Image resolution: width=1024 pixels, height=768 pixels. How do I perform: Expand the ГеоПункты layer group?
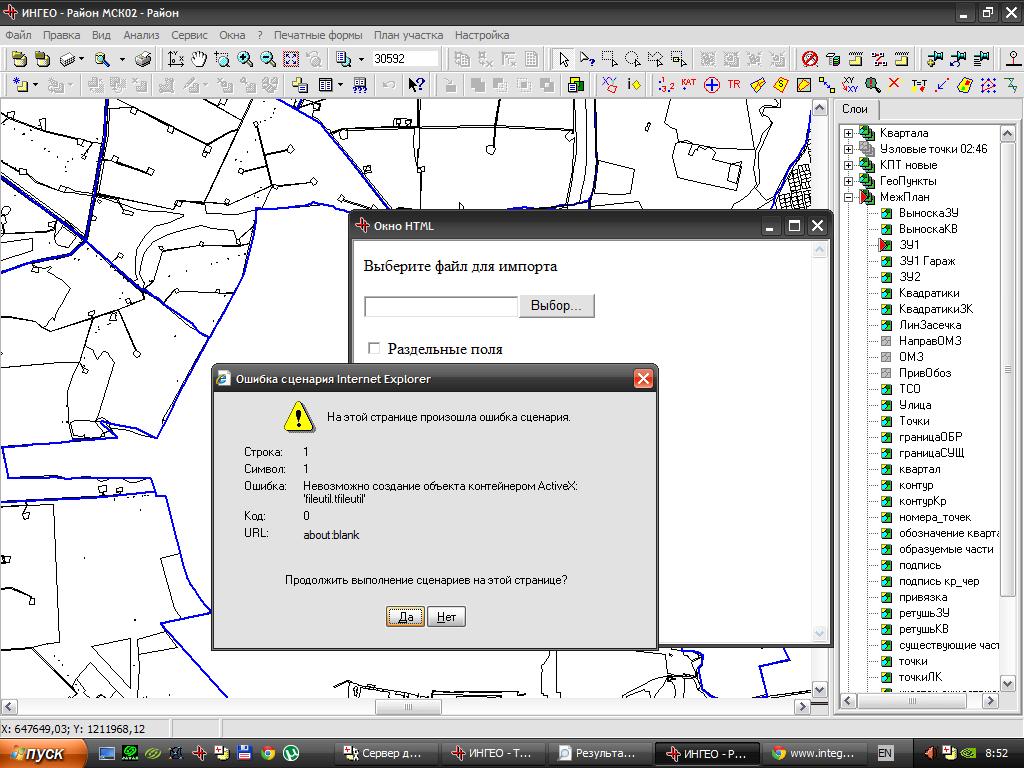tap(848, 181)
